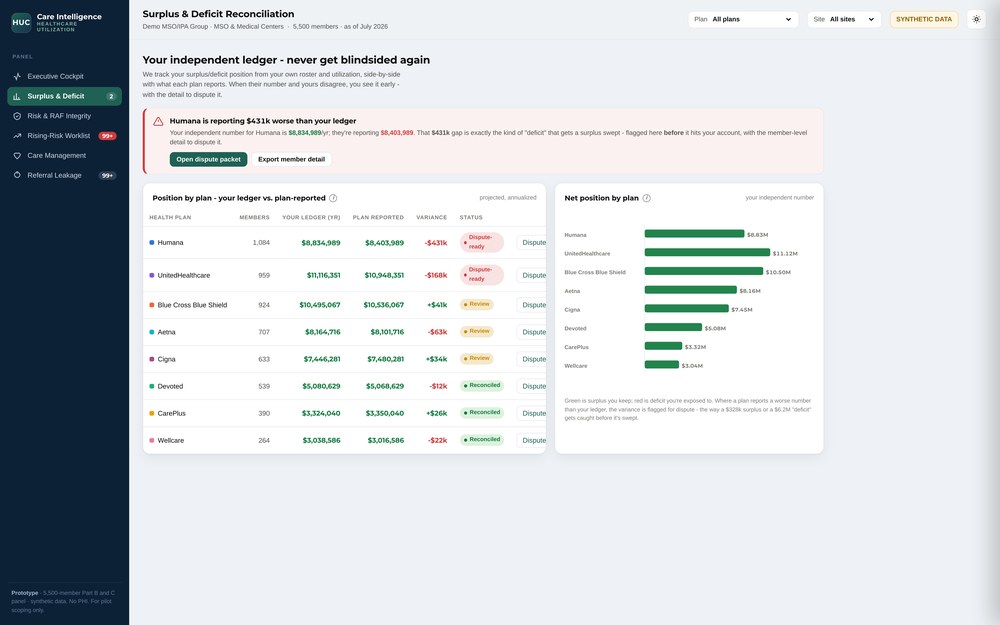Click the red 99+ badge on Rising-Risk Worklist
Image resolution: width=1000 pixels, height=625 pixels.
pyautogui.click(x=107, y=136)
